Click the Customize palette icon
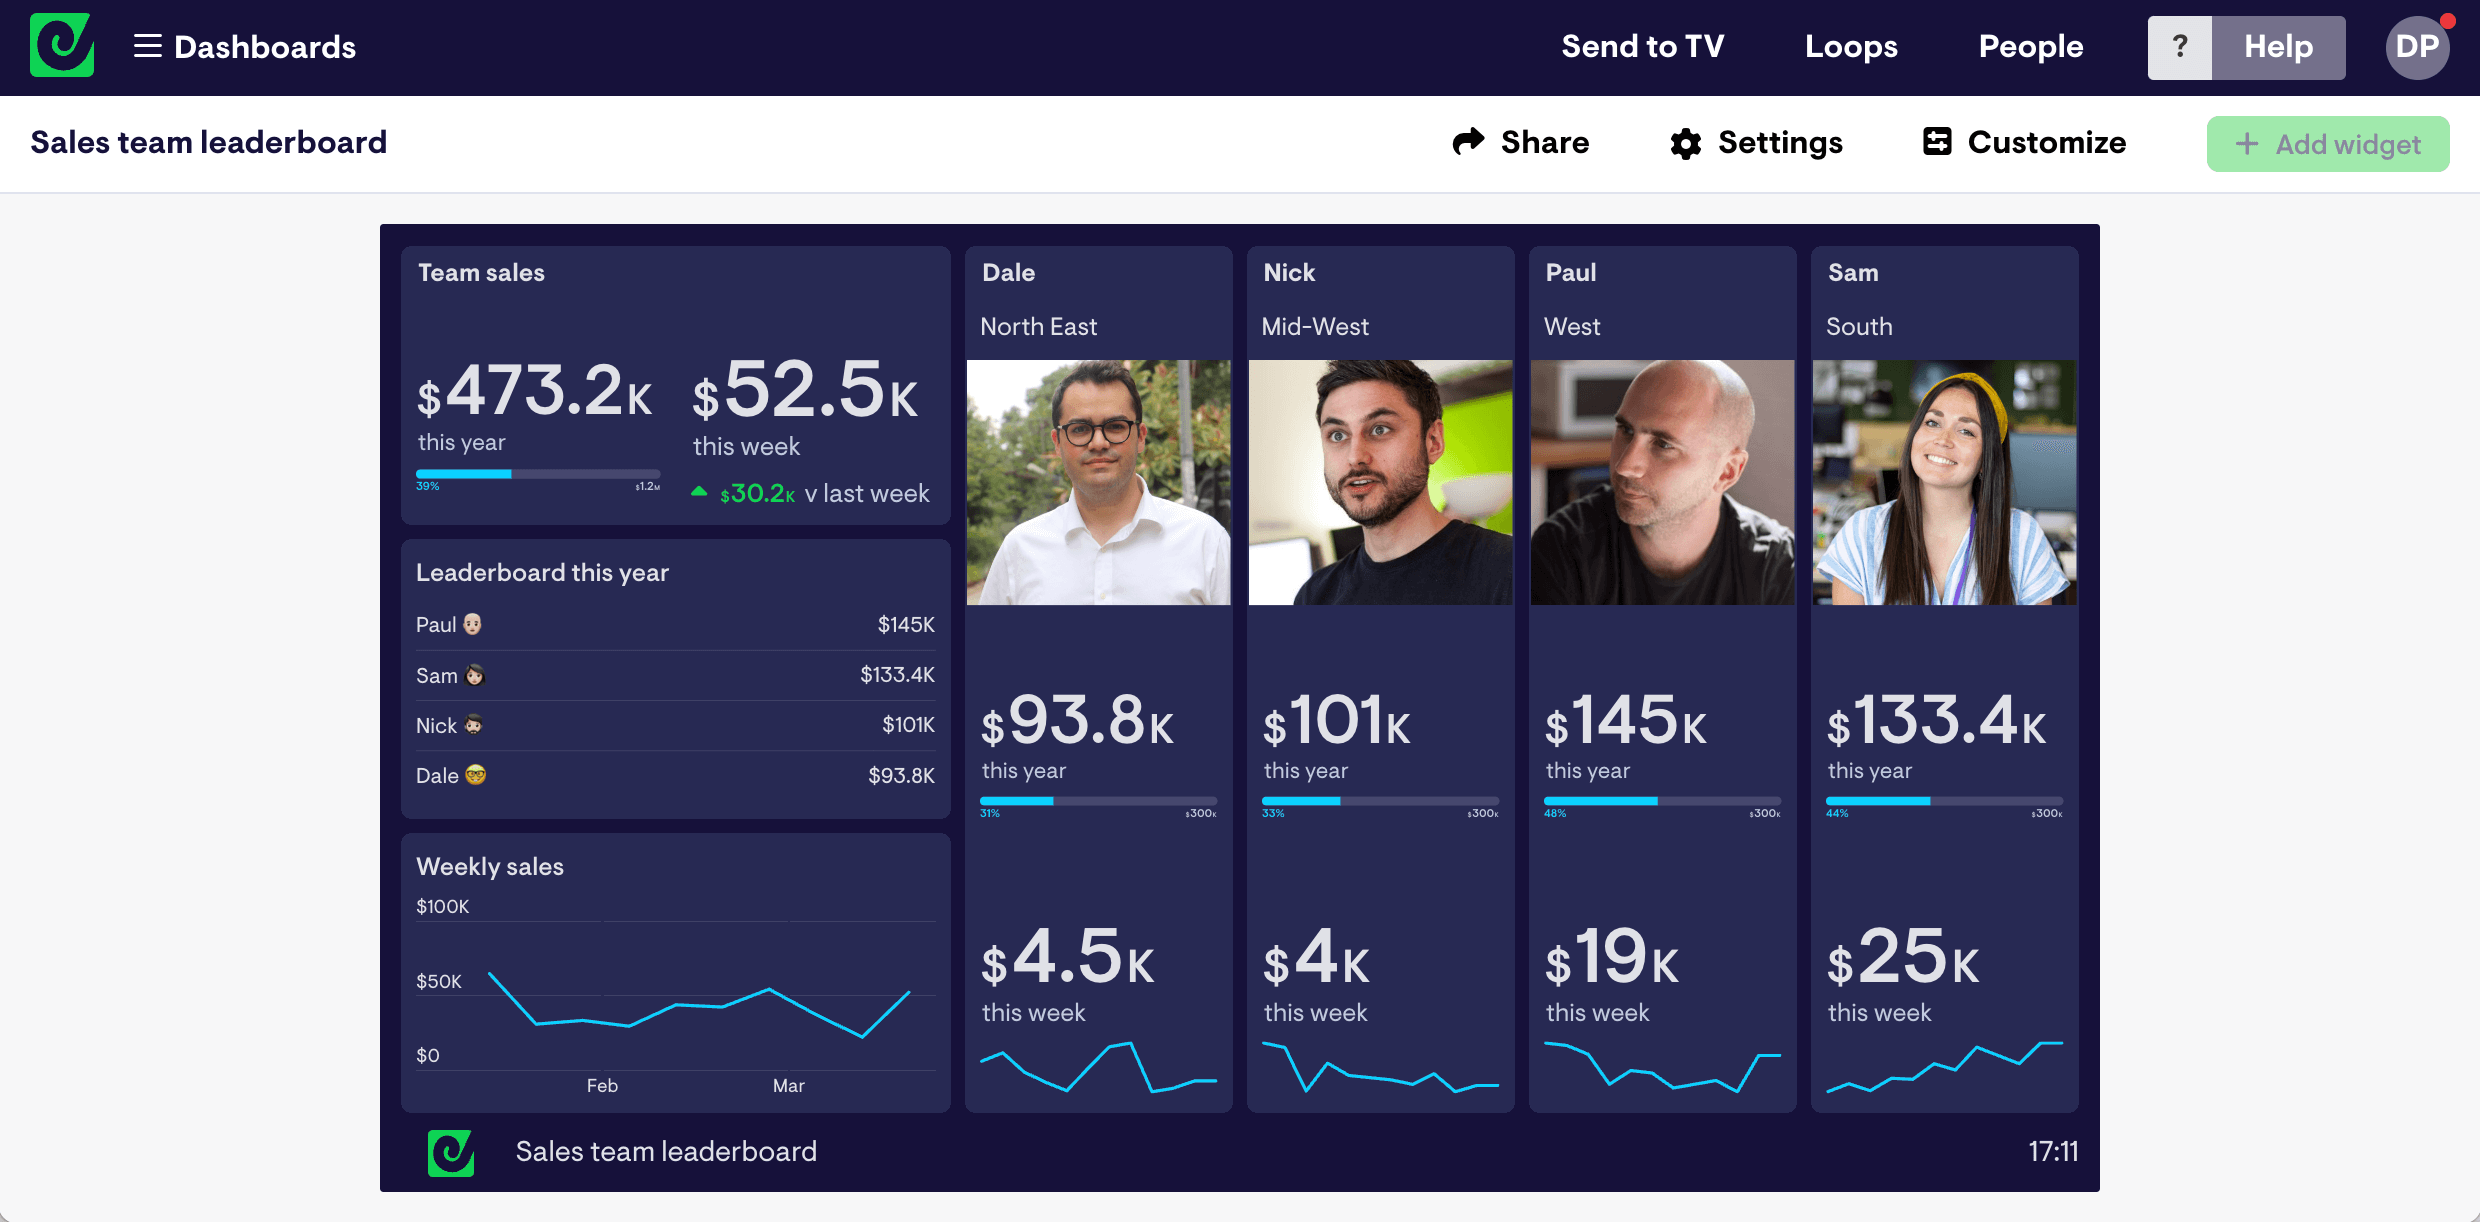2480x1222 pixels. pos(1937,142)
